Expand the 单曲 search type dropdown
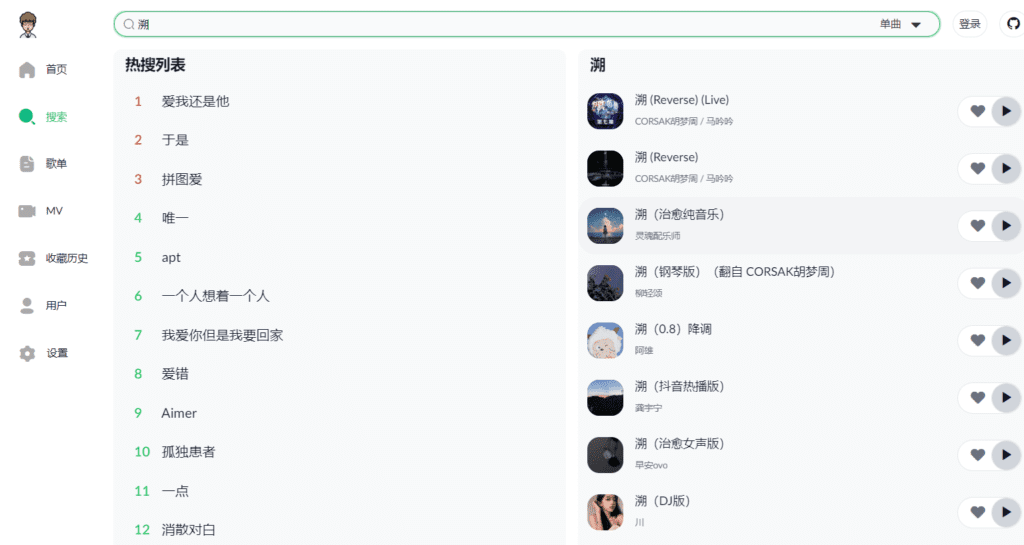The width and height of the screenshot is (1024, 545). coord(900,24)
